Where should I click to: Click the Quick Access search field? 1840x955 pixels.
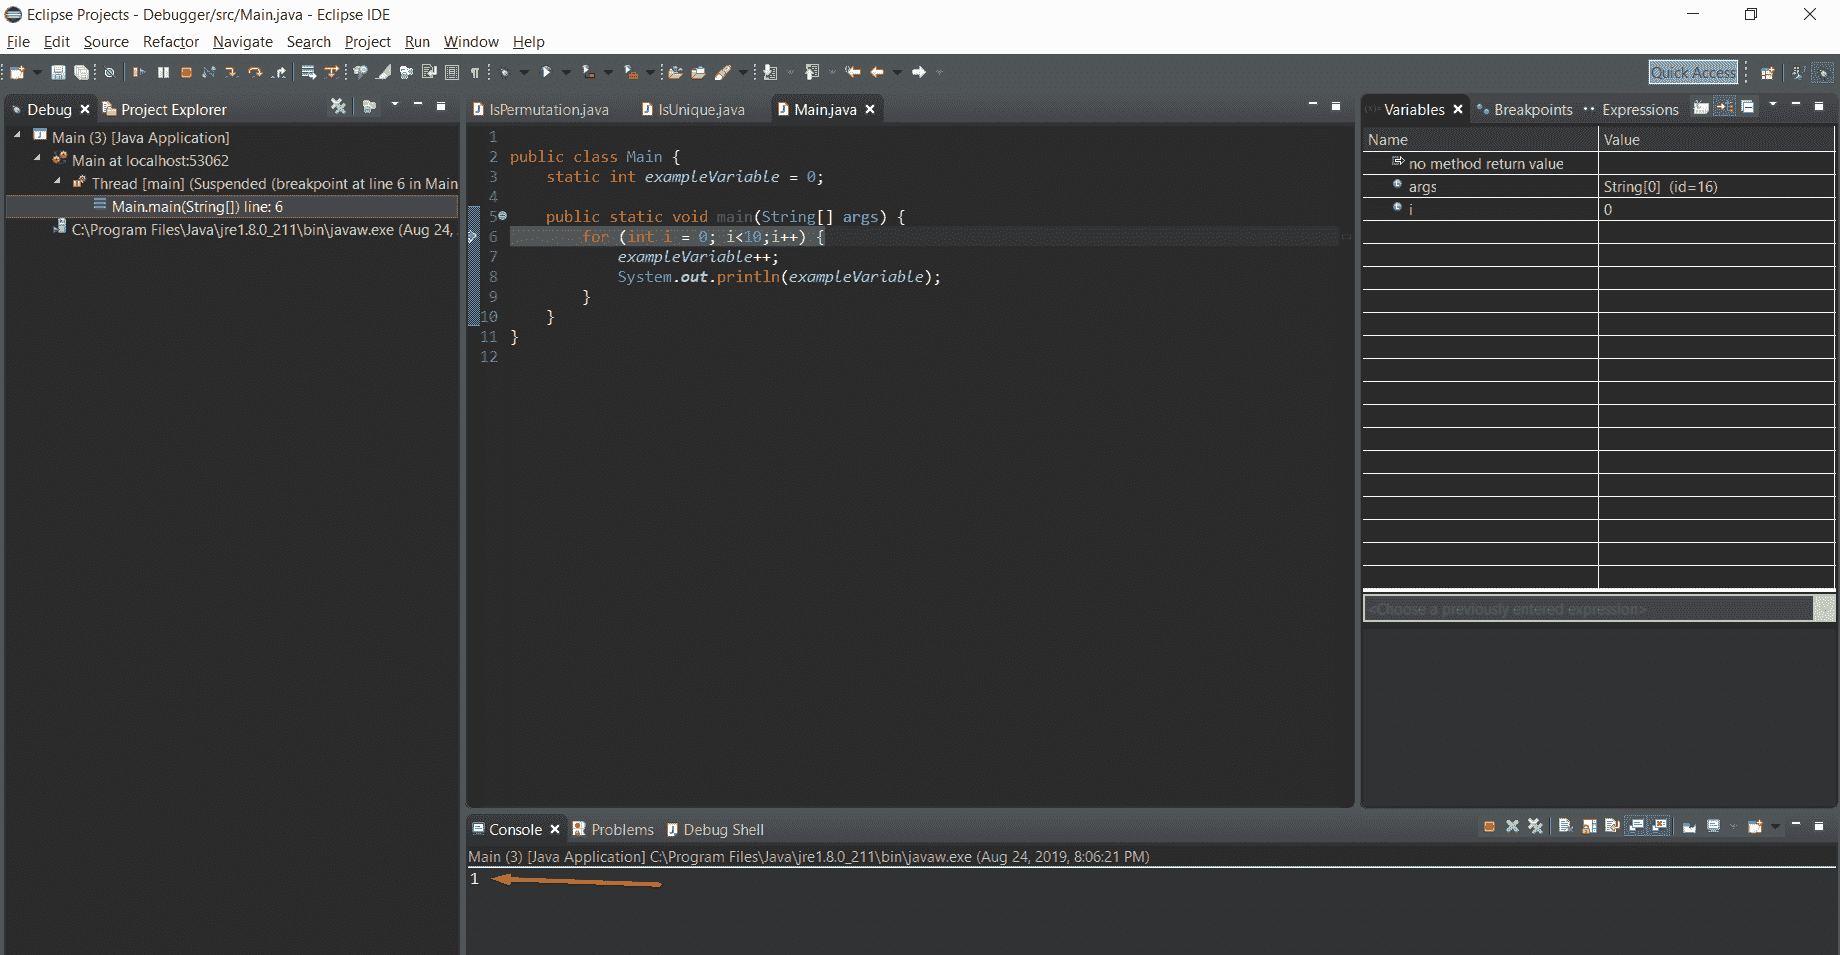point(1692,72)
